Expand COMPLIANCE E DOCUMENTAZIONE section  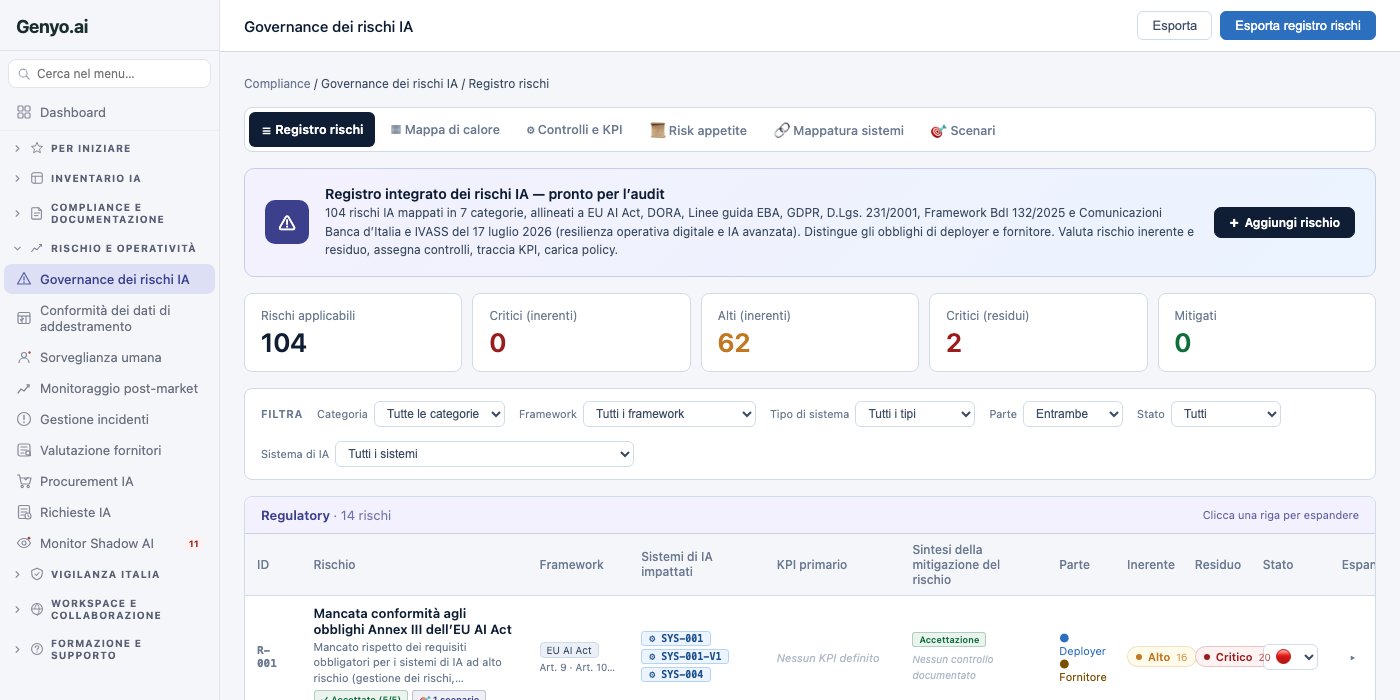point(17,213)
